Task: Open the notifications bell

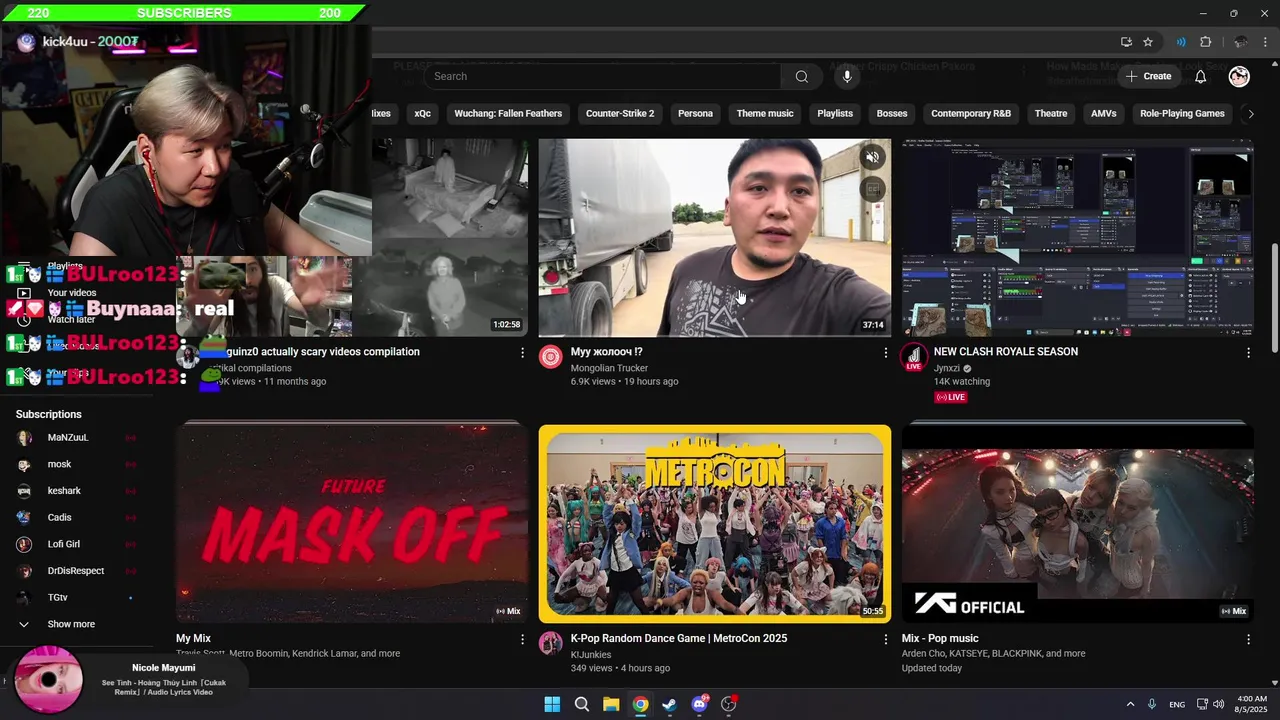Action: tap(1200, 76)
